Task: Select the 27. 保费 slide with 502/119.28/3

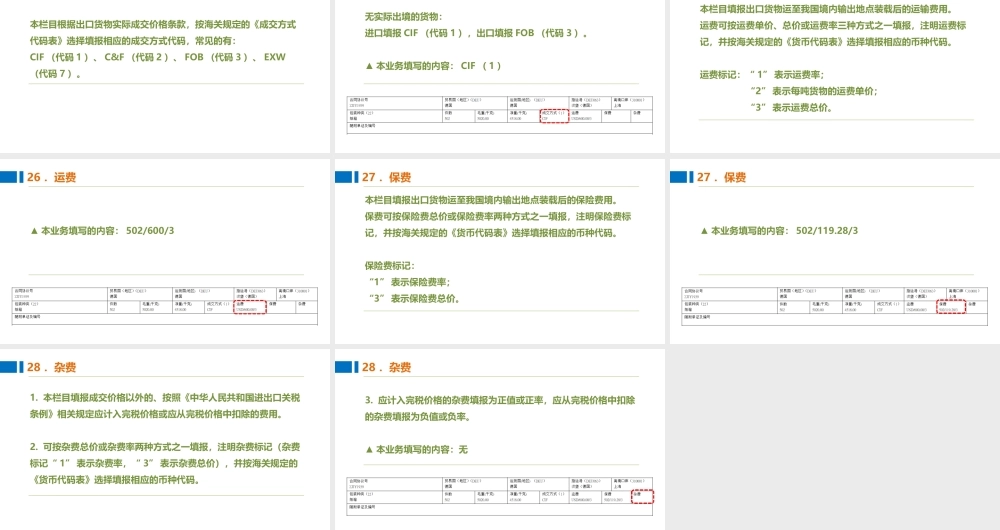Action: click(x=835, y=251)
